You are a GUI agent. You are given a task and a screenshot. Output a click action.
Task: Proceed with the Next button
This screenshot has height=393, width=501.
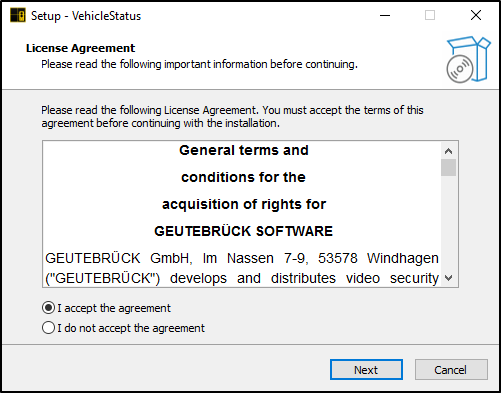[x=366, y=369]
